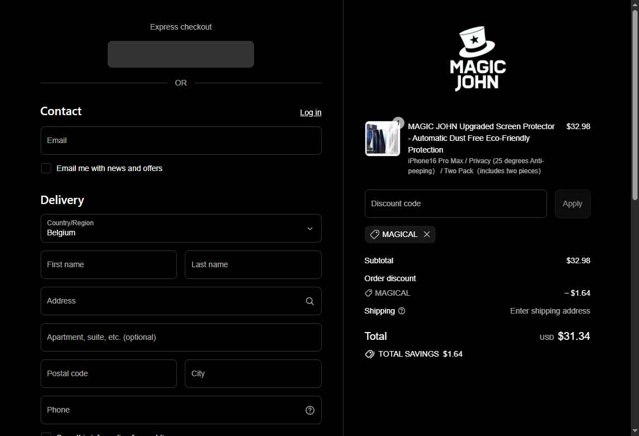Click the Enter shipping address text
Screen dimensions: 639x436
tap(550, 311)
